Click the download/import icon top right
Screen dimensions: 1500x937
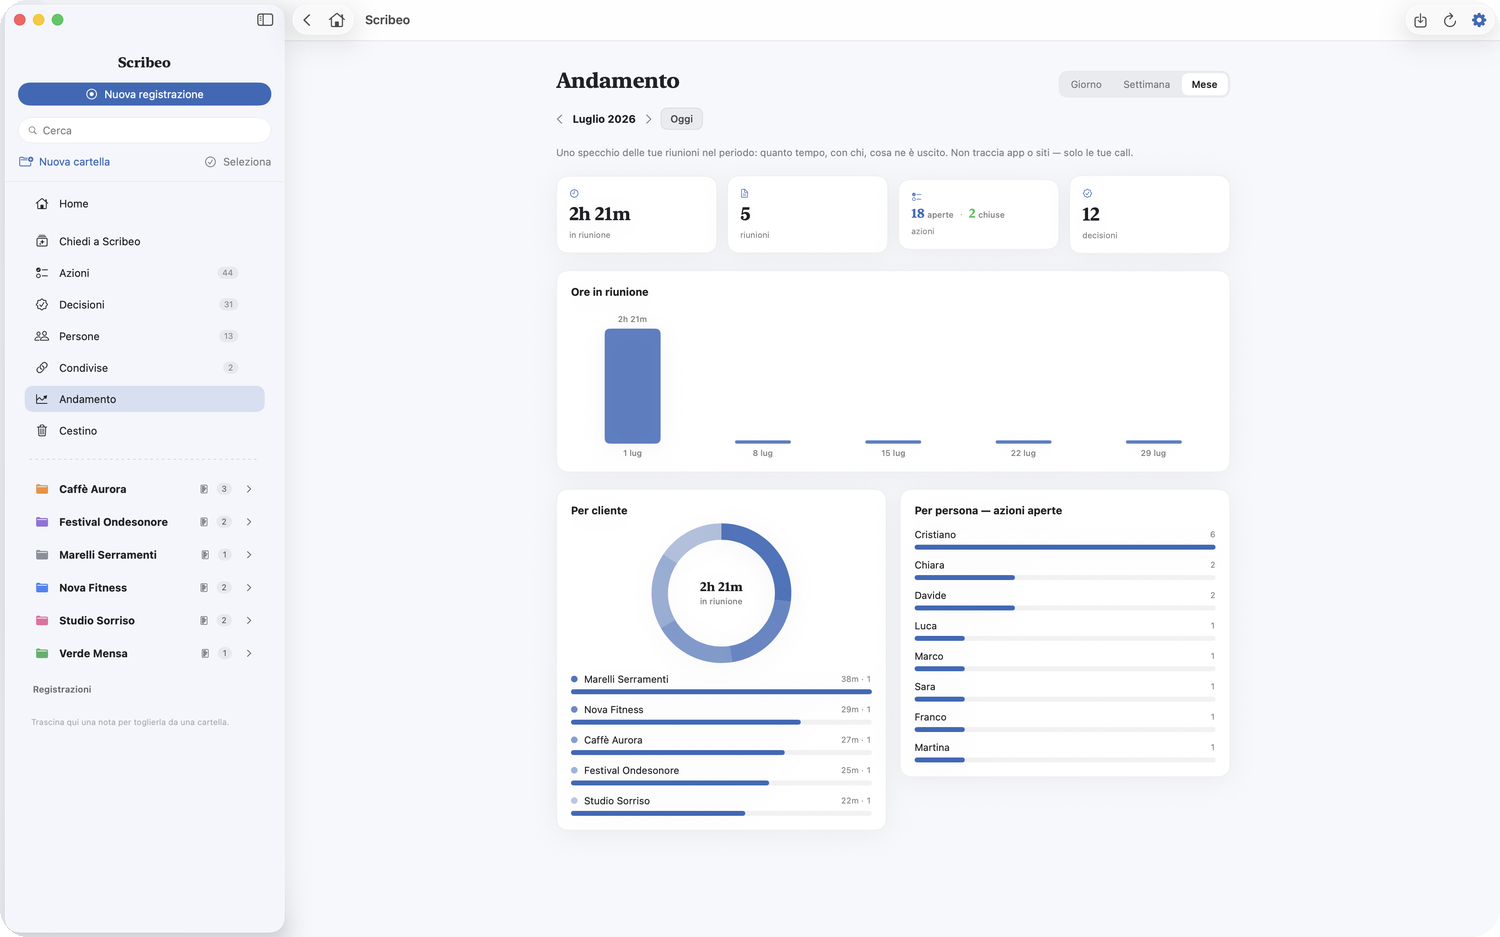coord(1420,20)
